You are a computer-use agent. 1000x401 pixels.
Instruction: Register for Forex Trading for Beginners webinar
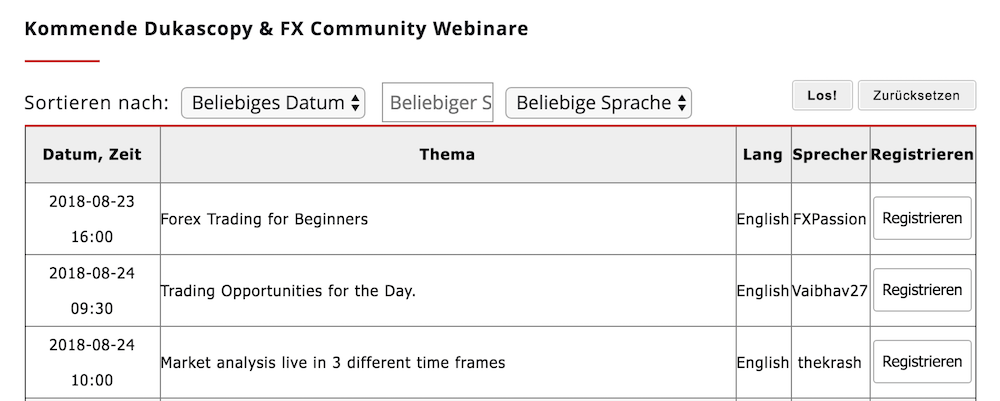pos(922,218)
